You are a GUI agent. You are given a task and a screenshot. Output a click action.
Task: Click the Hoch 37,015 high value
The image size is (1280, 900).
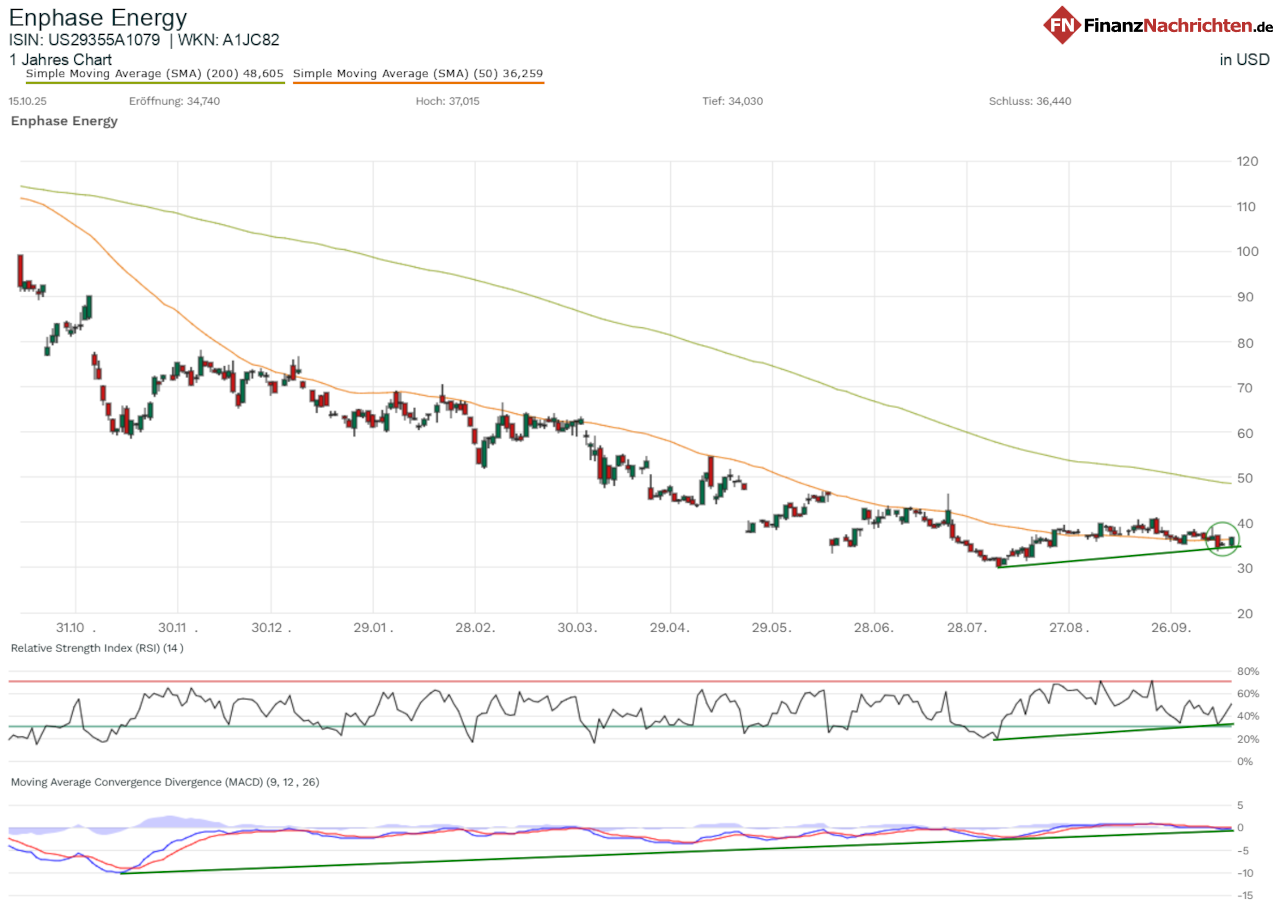447,101
